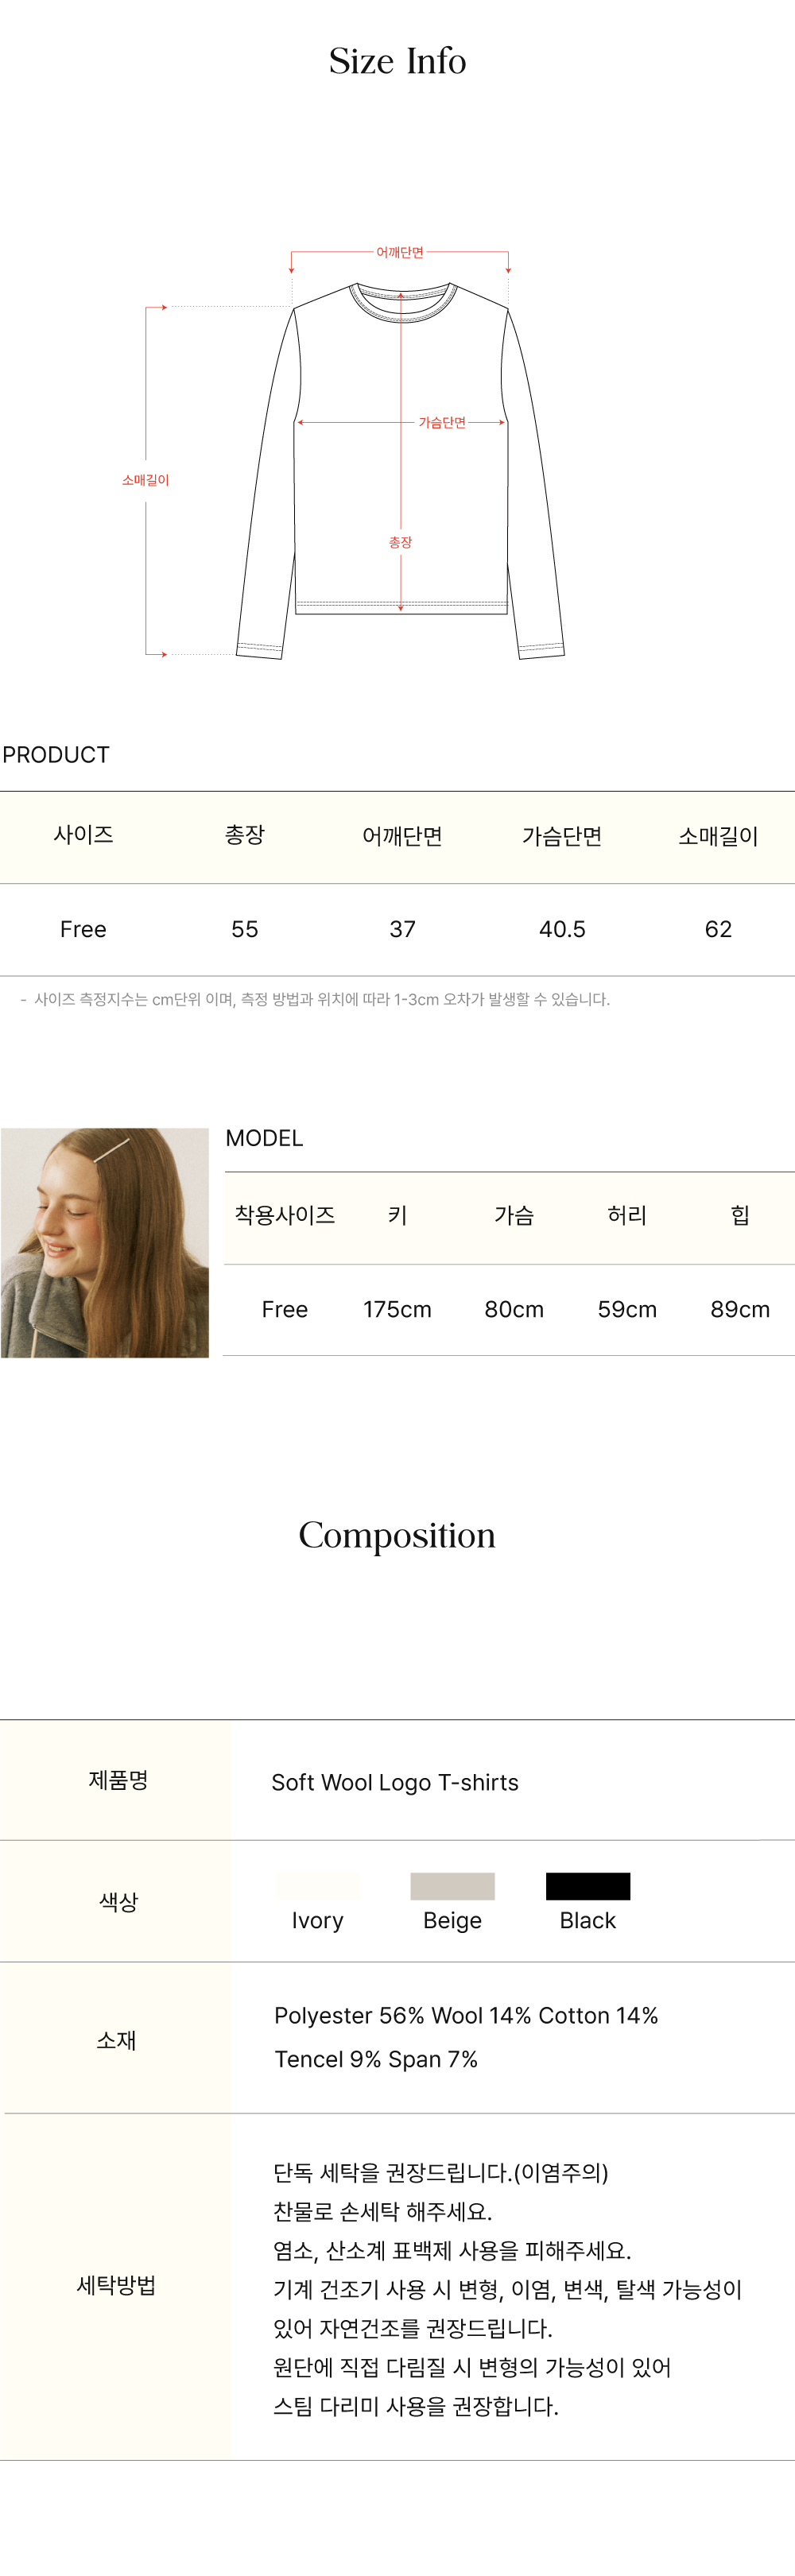Click the 어깨단면 label above the sweater drawing
The width and height of the screenshot is (795, 2576).
(x=400, y=253)
